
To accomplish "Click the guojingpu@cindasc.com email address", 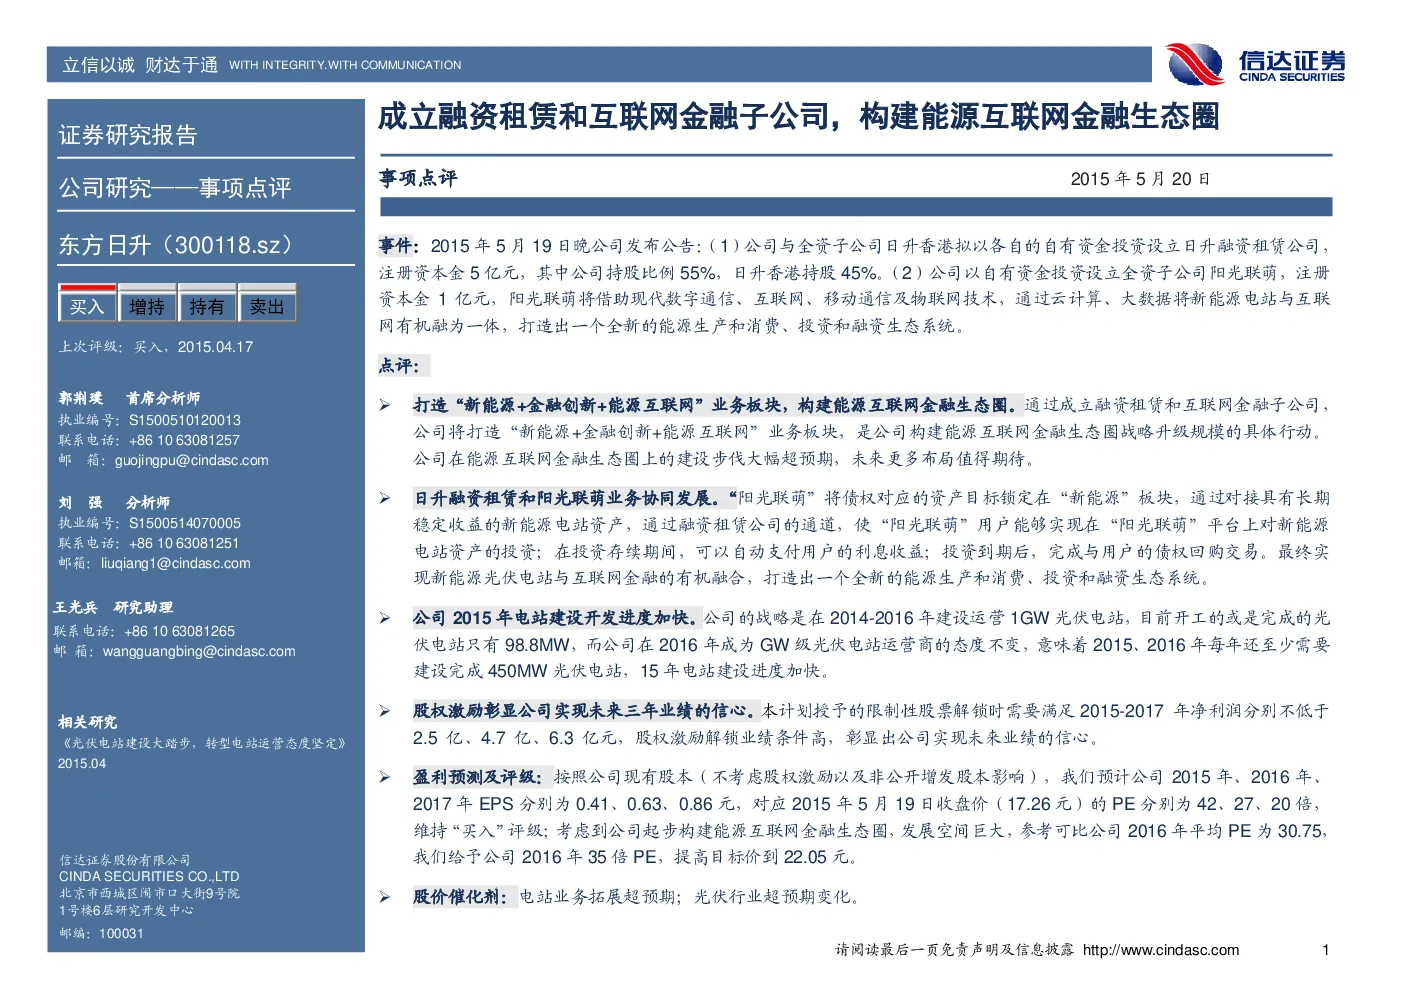I will tap(192, 460).
